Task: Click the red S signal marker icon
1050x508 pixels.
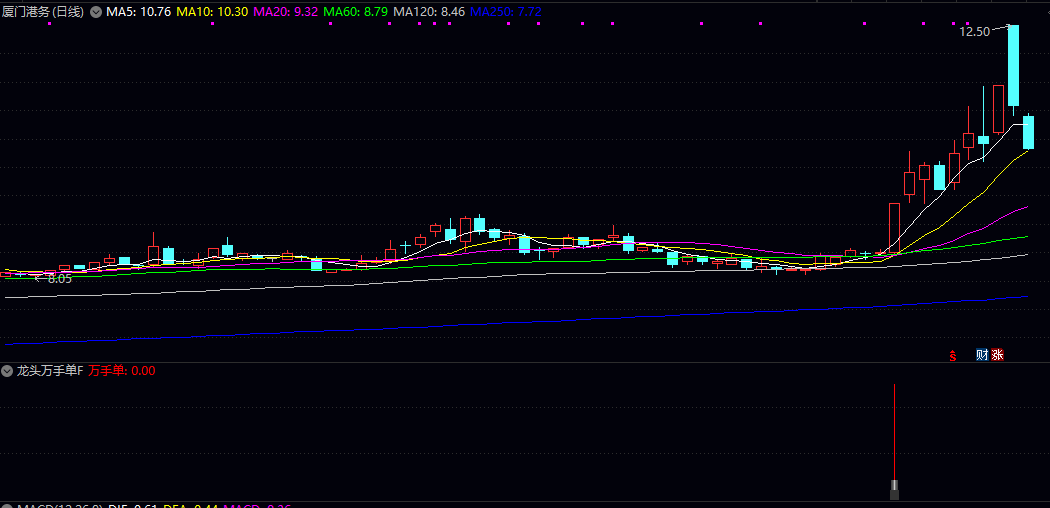Action: pyautogui.click(x=953, y=355)
